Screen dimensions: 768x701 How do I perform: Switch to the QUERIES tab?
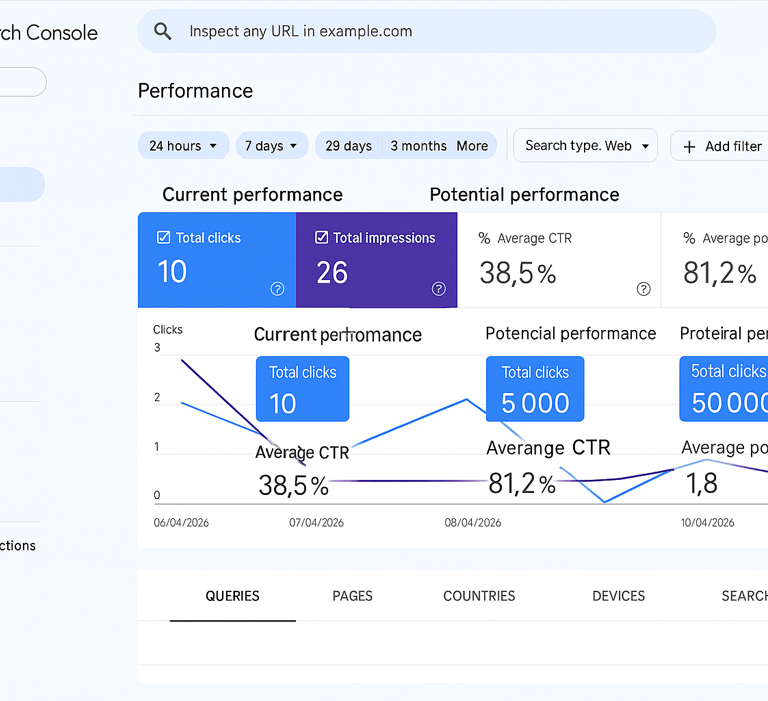tap(233, 596)
